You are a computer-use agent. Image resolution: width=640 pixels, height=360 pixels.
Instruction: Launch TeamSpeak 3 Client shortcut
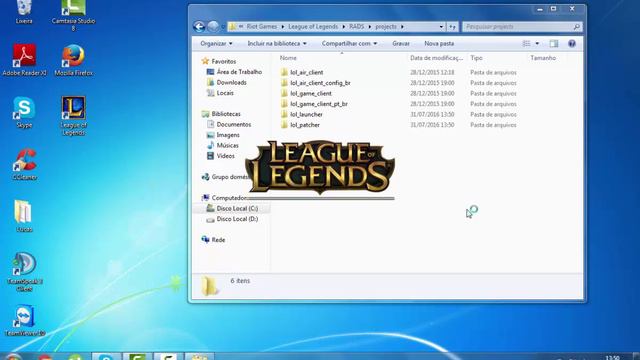[x=24, y=272]
